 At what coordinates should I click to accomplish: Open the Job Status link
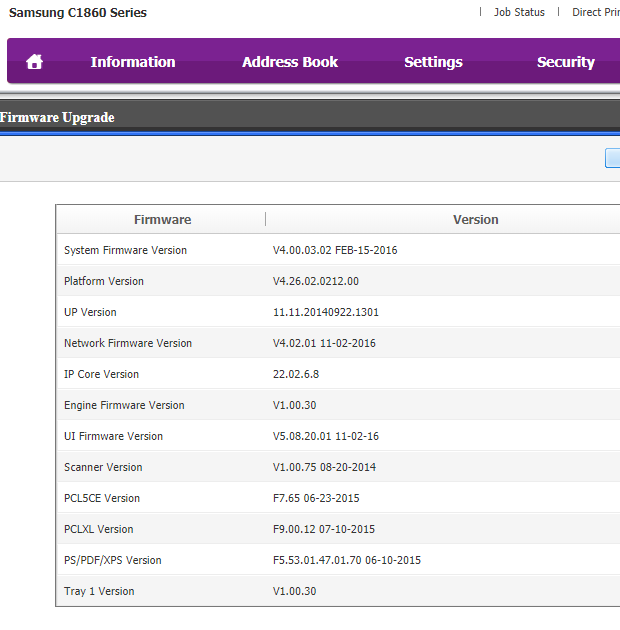click(519, 12)
